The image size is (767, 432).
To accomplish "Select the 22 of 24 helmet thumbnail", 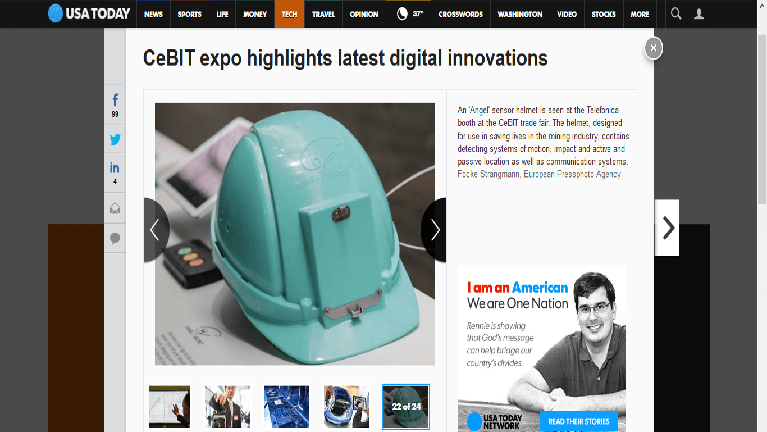I will click(406, 407).
